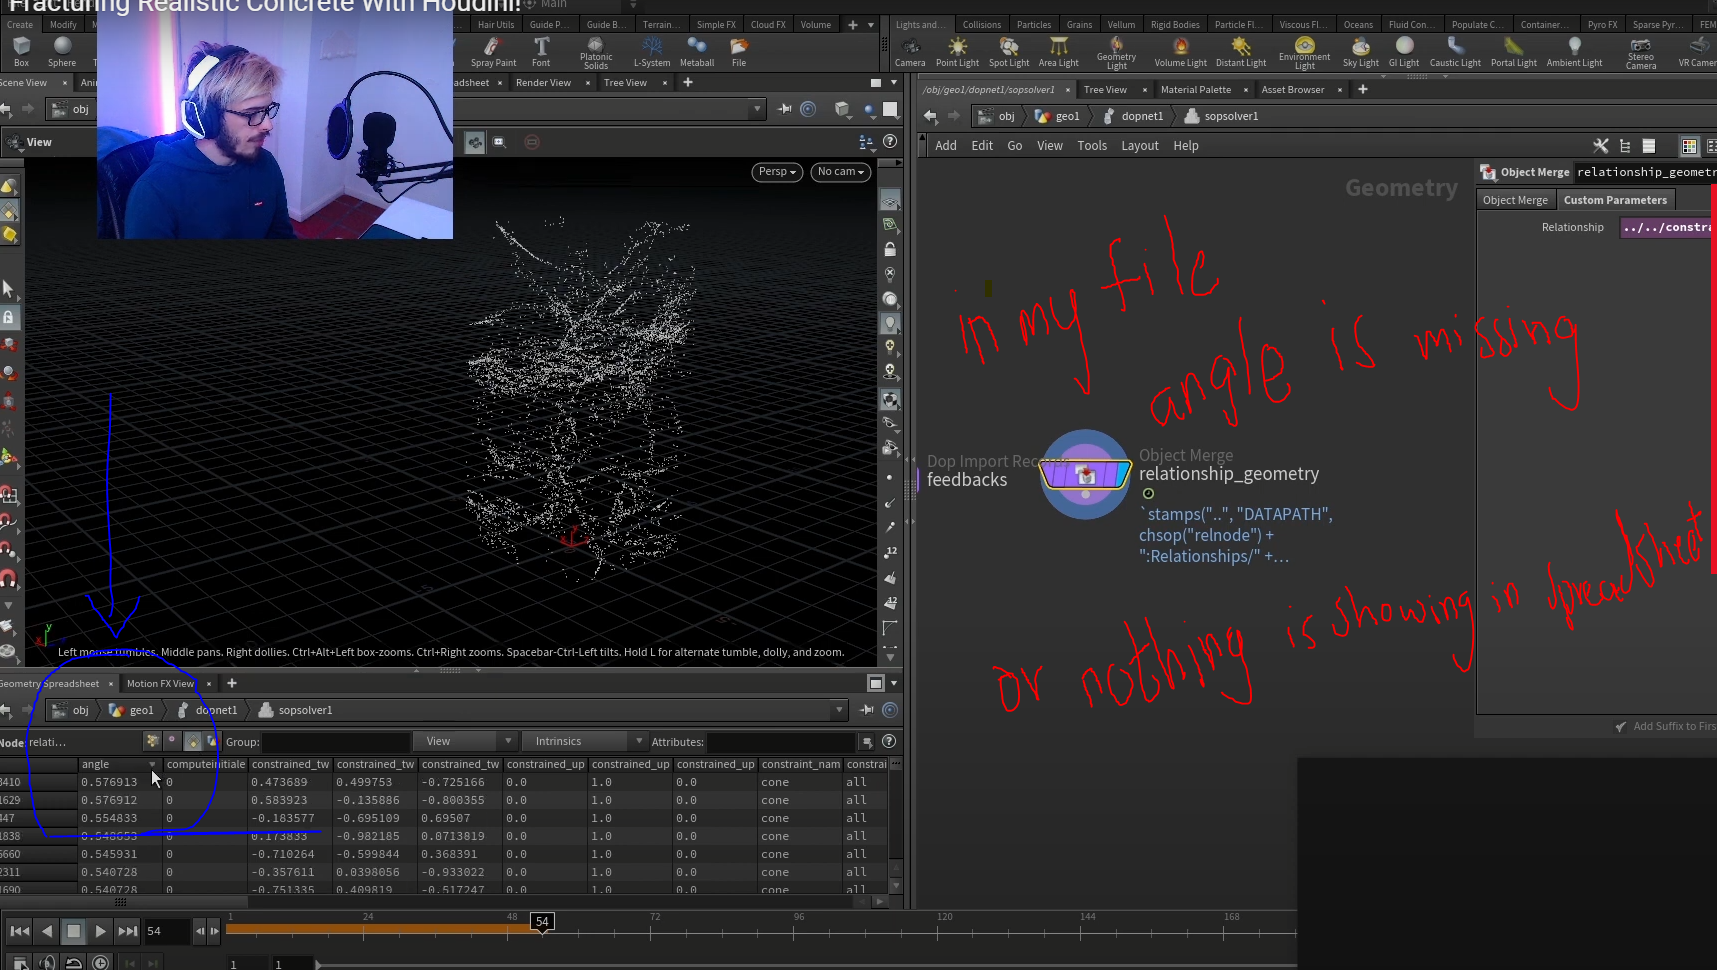This screenshot has width=1717, height=970.
Task: Click the Metaball shelf tool
Action: pos(697,51)
